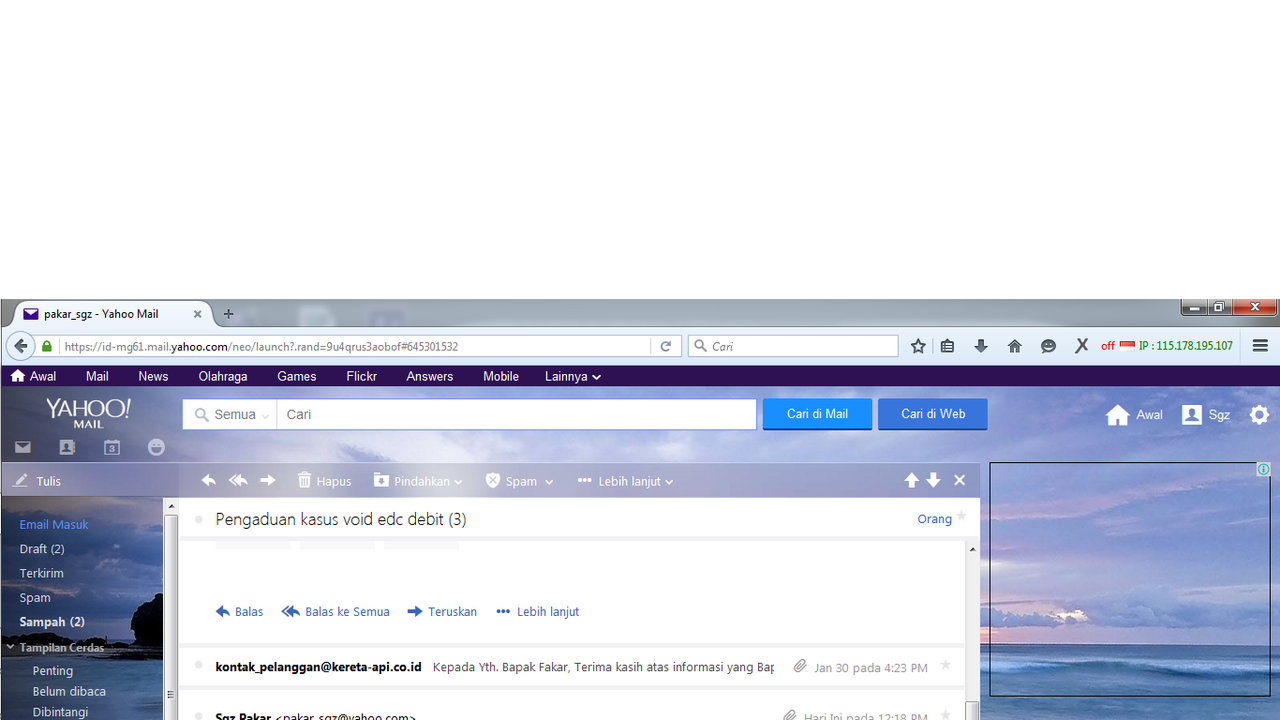Open the contacts icon under Yahoo logo

pyautogui.click(x=67, y=447)
